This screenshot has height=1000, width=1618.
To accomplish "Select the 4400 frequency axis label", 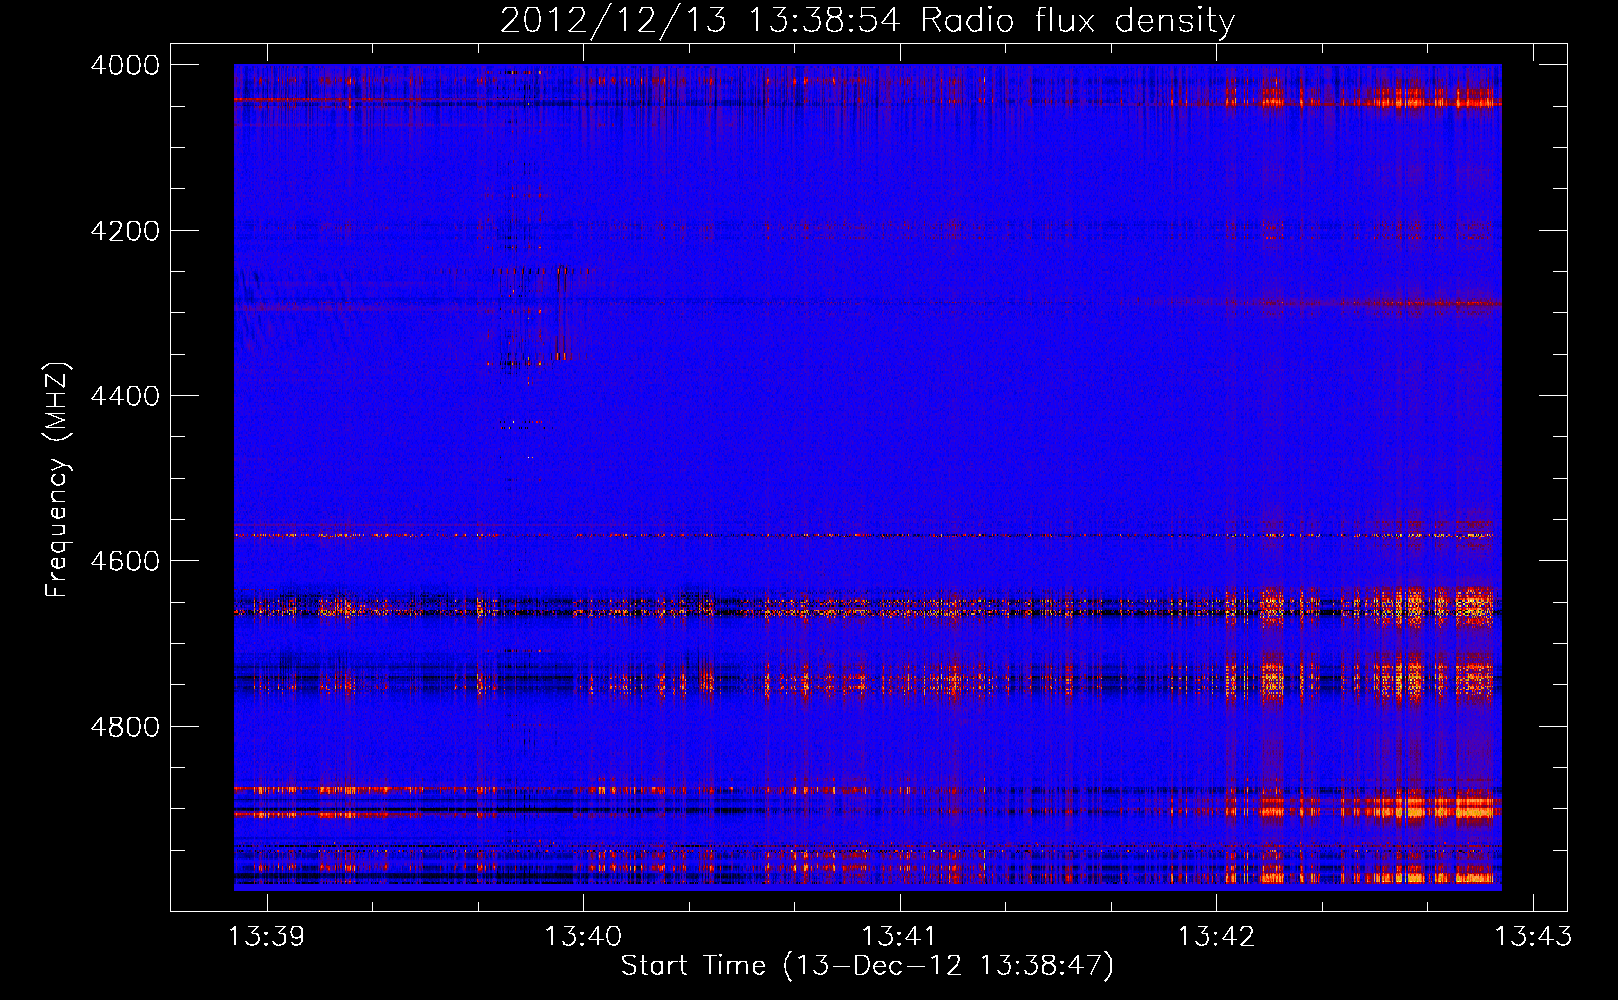I will coord(125,396).
